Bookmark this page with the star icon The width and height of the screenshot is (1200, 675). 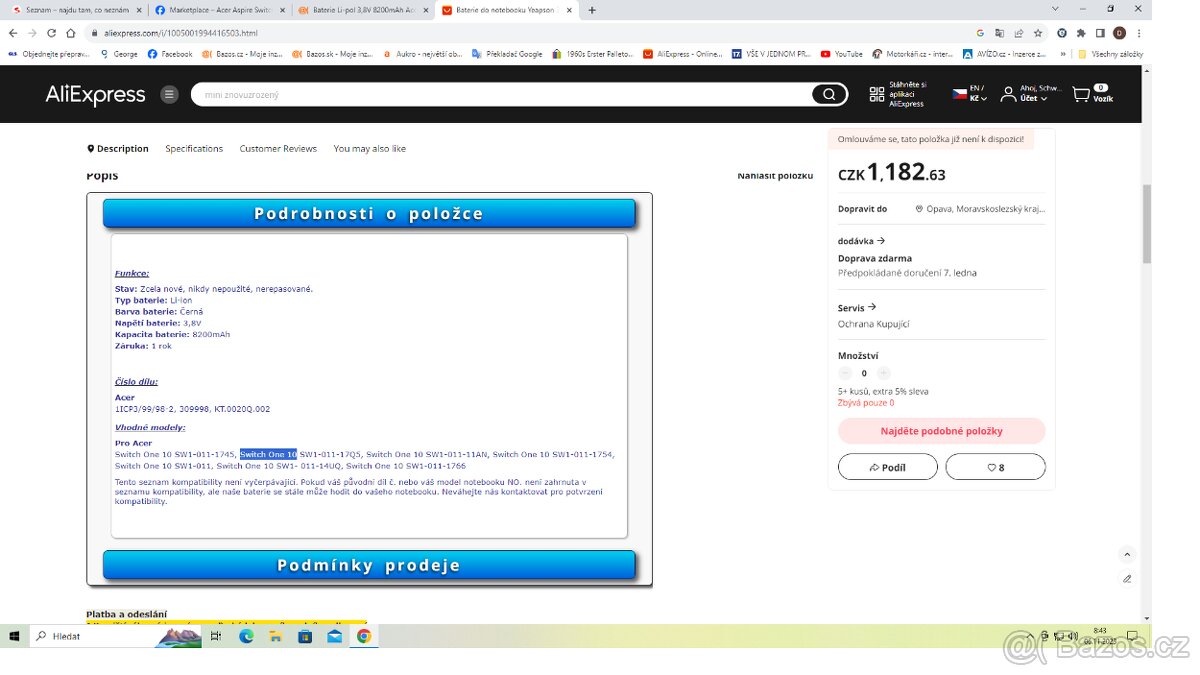tap(1037, 33)
